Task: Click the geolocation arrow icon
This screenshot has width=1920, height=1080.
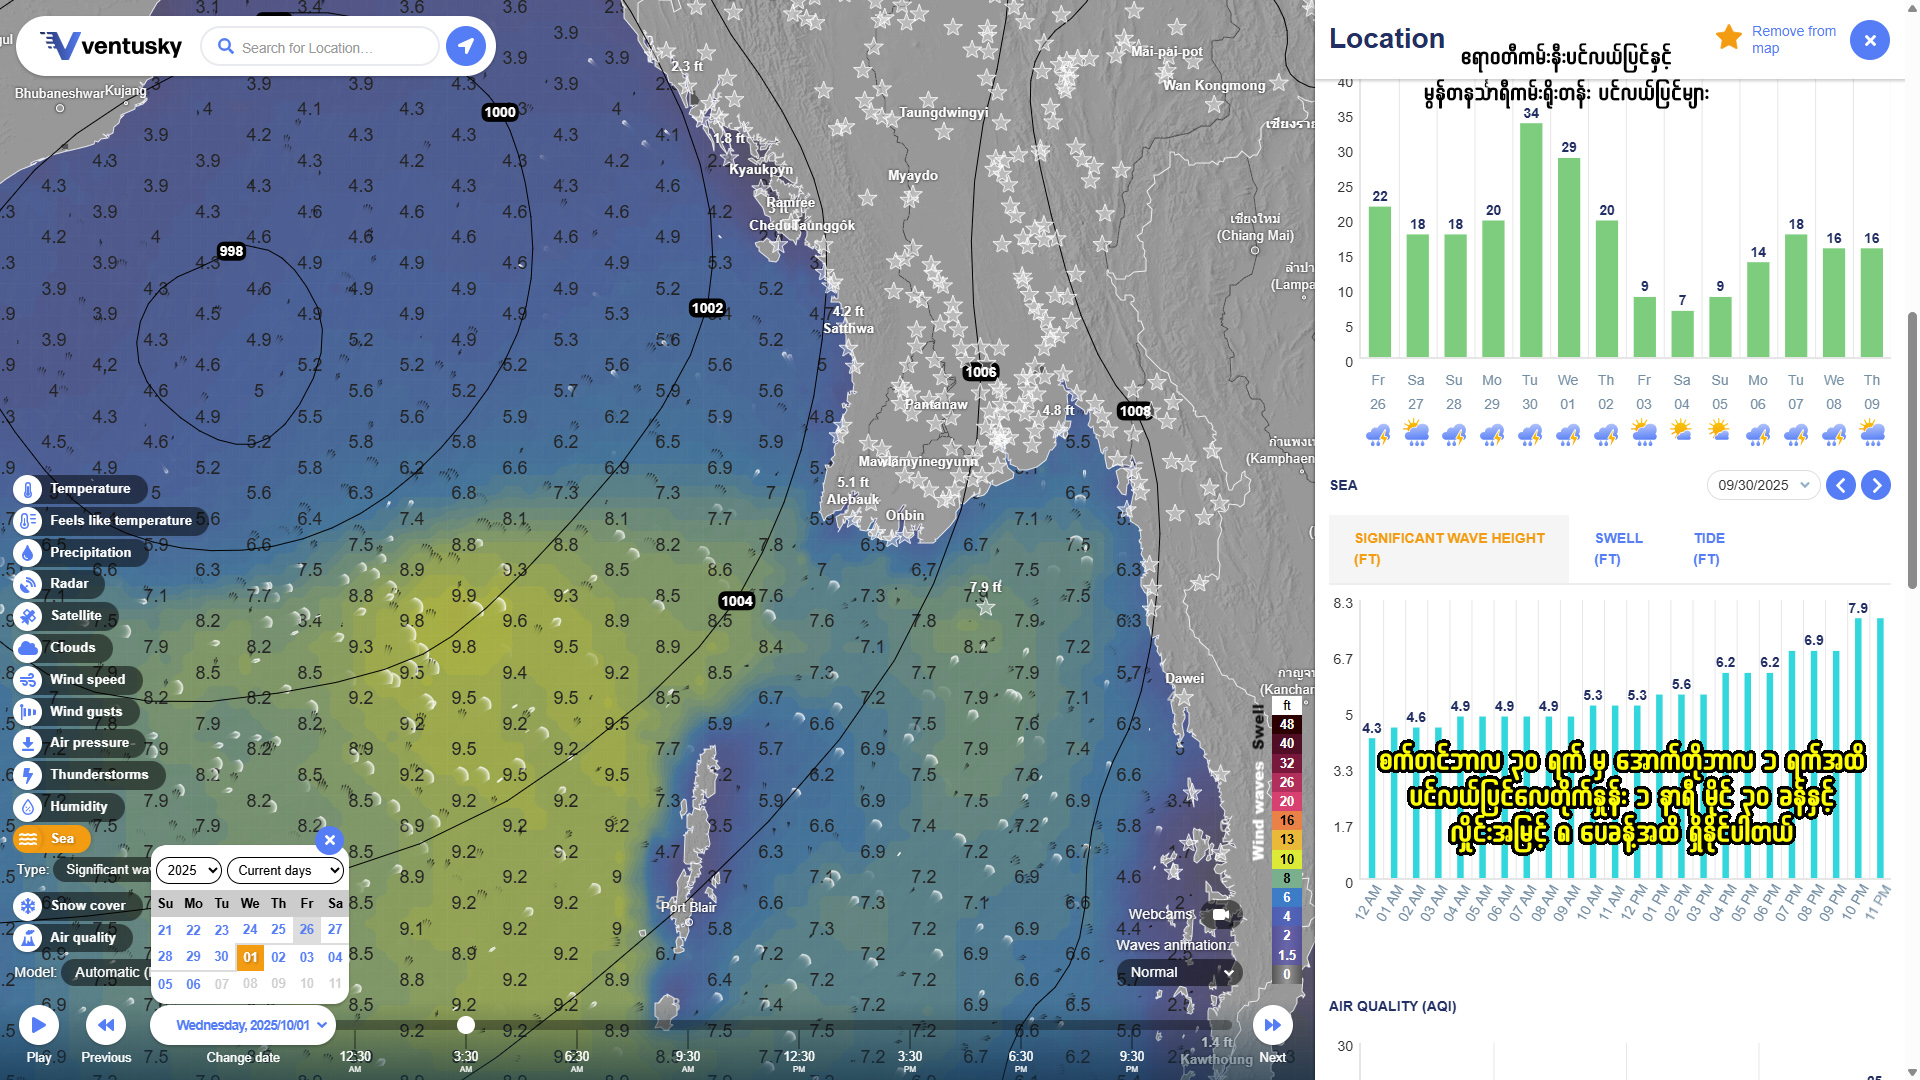Action: pyautogui.click(x=465, y=46)
